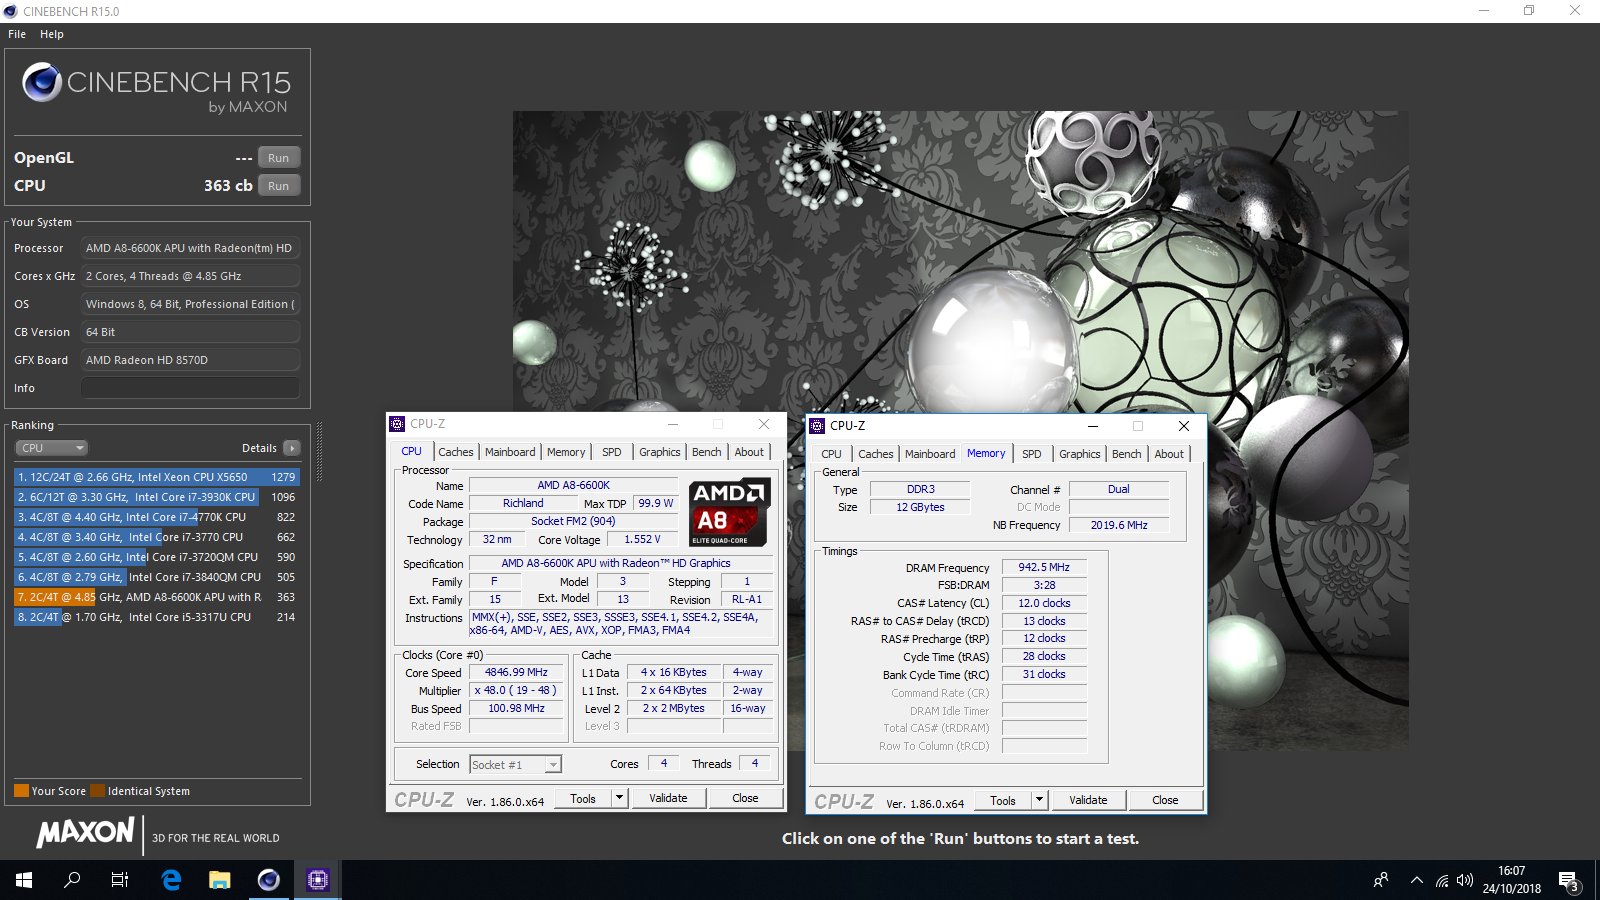Select ranking row Core i5-3317U

tap(156, 617)
